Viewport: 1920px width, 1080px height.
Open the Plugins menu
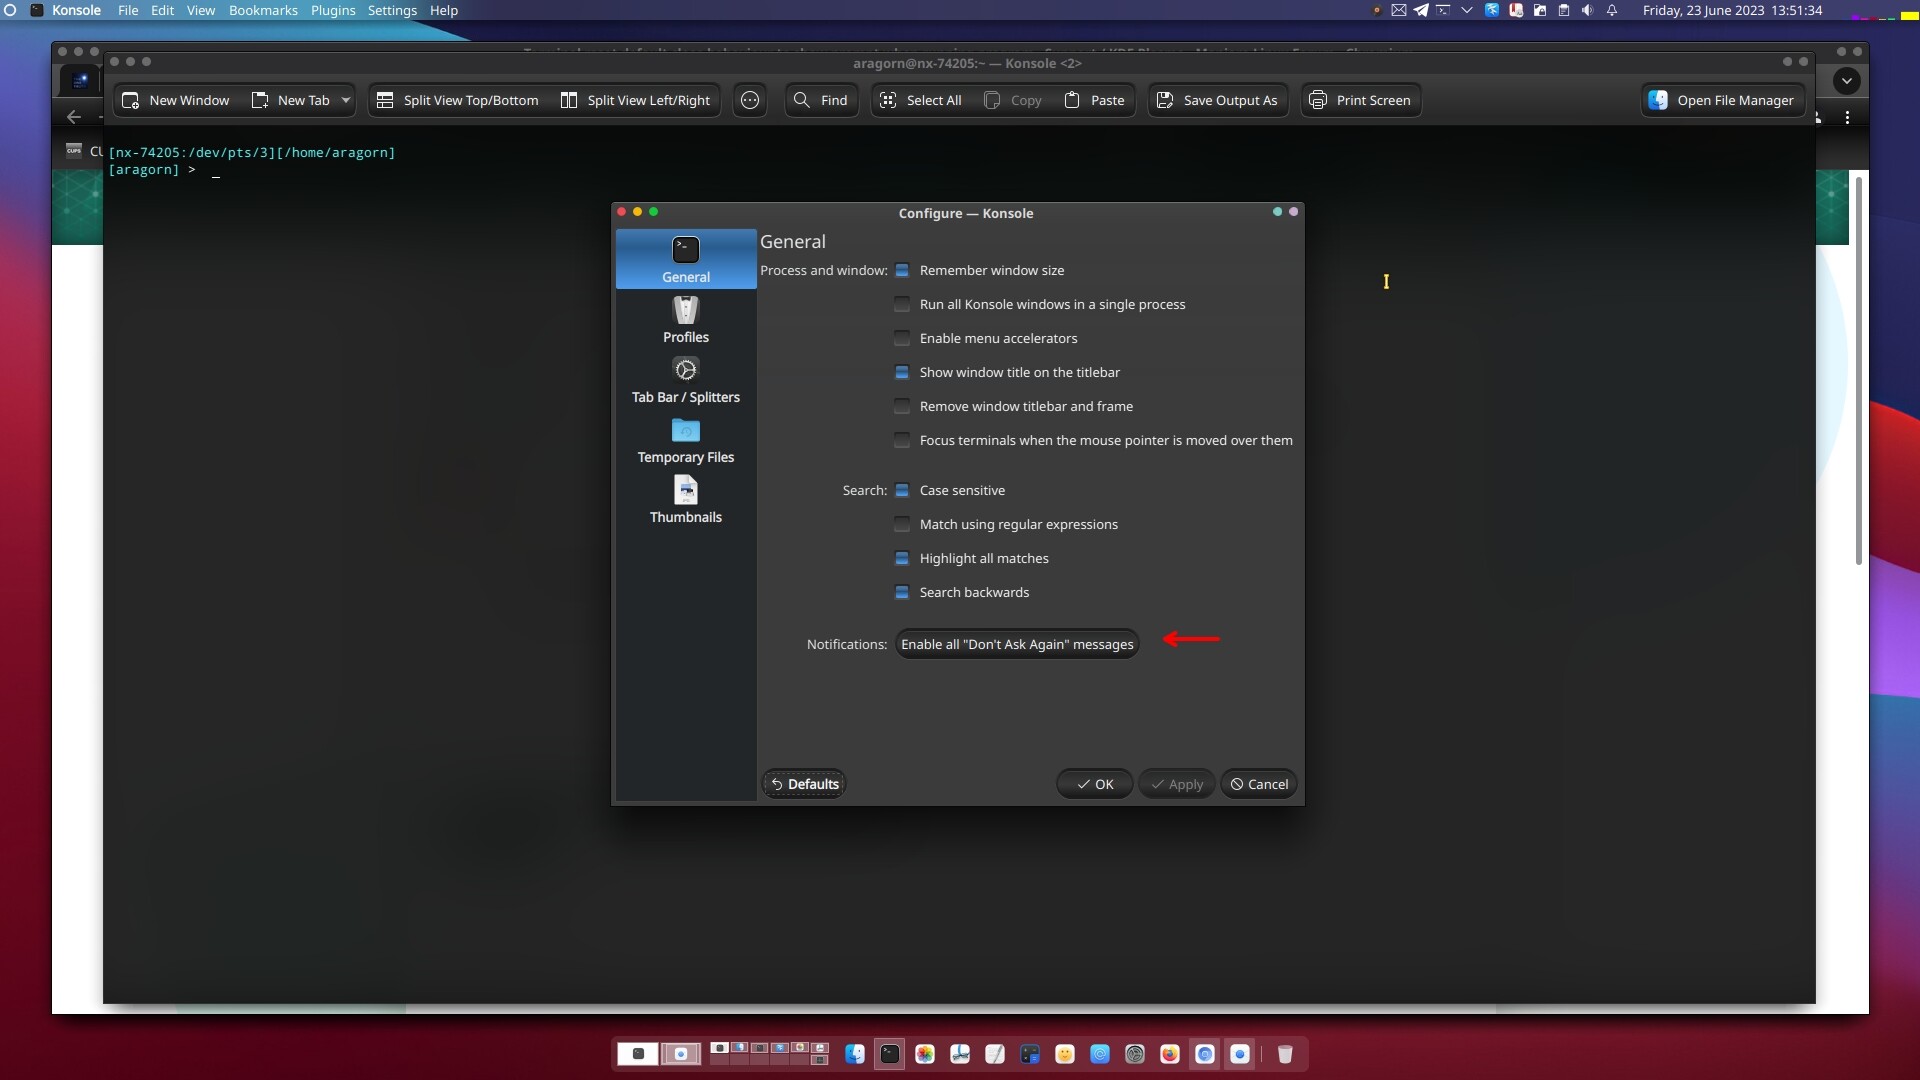coord(333,10)
